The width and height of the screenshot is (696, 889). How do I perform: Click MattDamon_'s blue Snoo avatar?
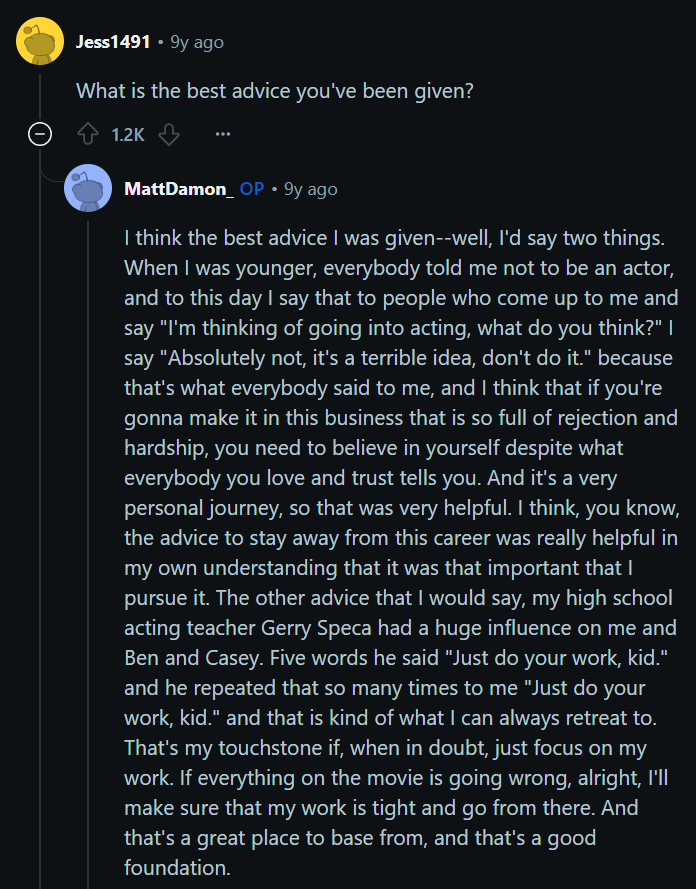pyautogui.click(x=88, y=188)
